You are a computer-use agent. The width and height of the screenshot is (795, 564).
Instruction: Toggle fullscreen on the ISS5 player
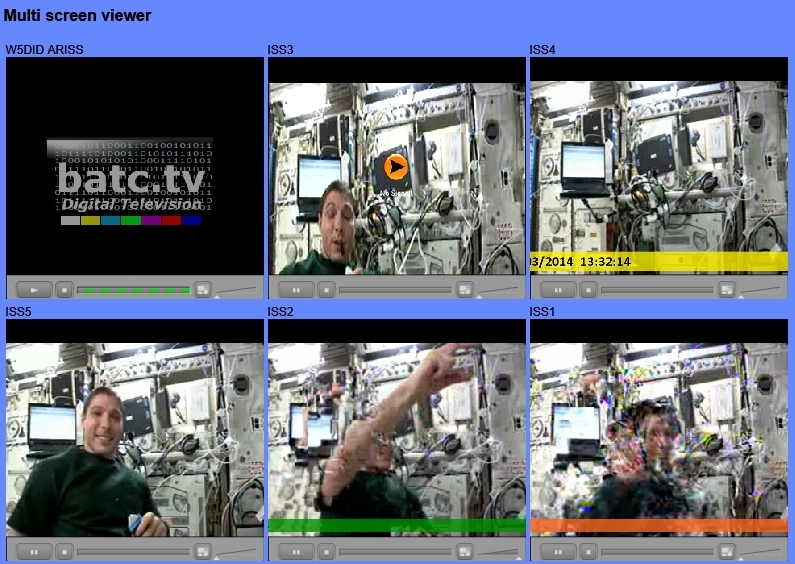tap(203, 551)
